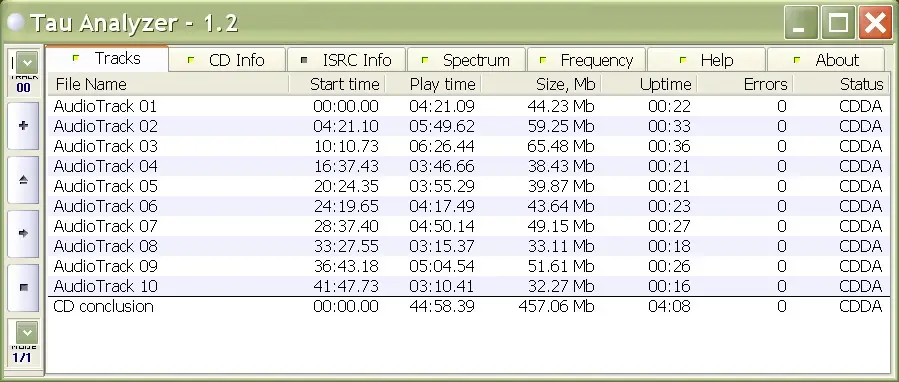899x382 pixels.
Task: Click the Uptime column header
Action: point(649,84)
